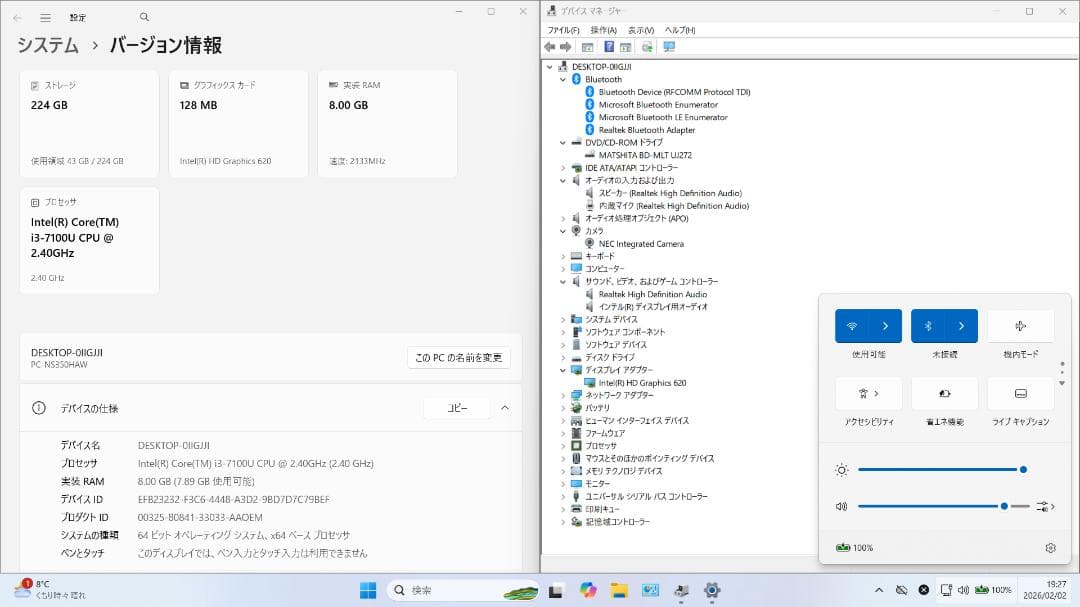Select NEC Integrated Camera in device tree
Viewport: 1080px width, 607px height.
point(639,243)
